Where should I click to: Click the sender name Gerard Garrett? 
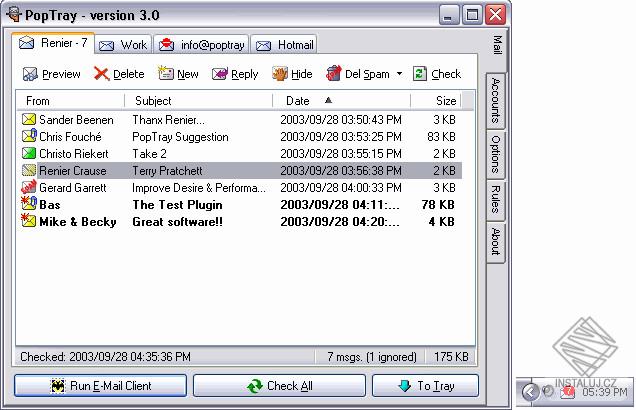coord(73,188)
